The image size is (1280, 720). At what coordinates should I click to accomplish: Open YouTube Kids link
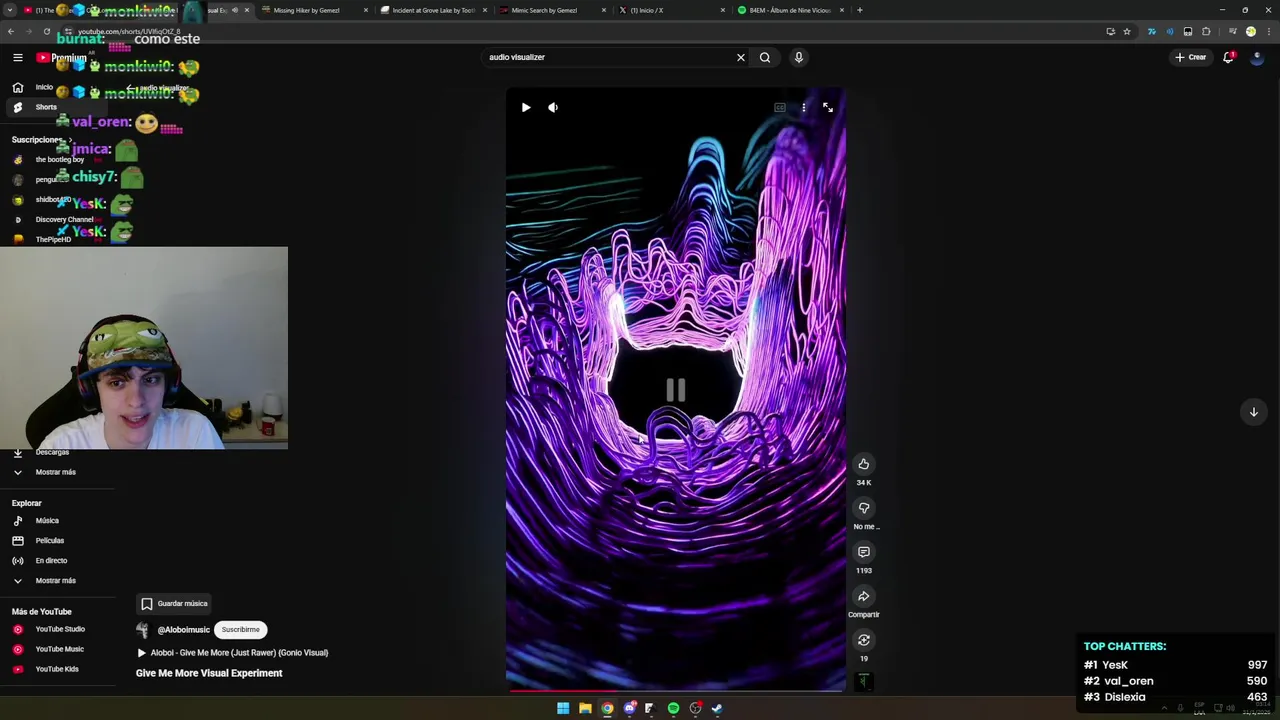point(55,669)
